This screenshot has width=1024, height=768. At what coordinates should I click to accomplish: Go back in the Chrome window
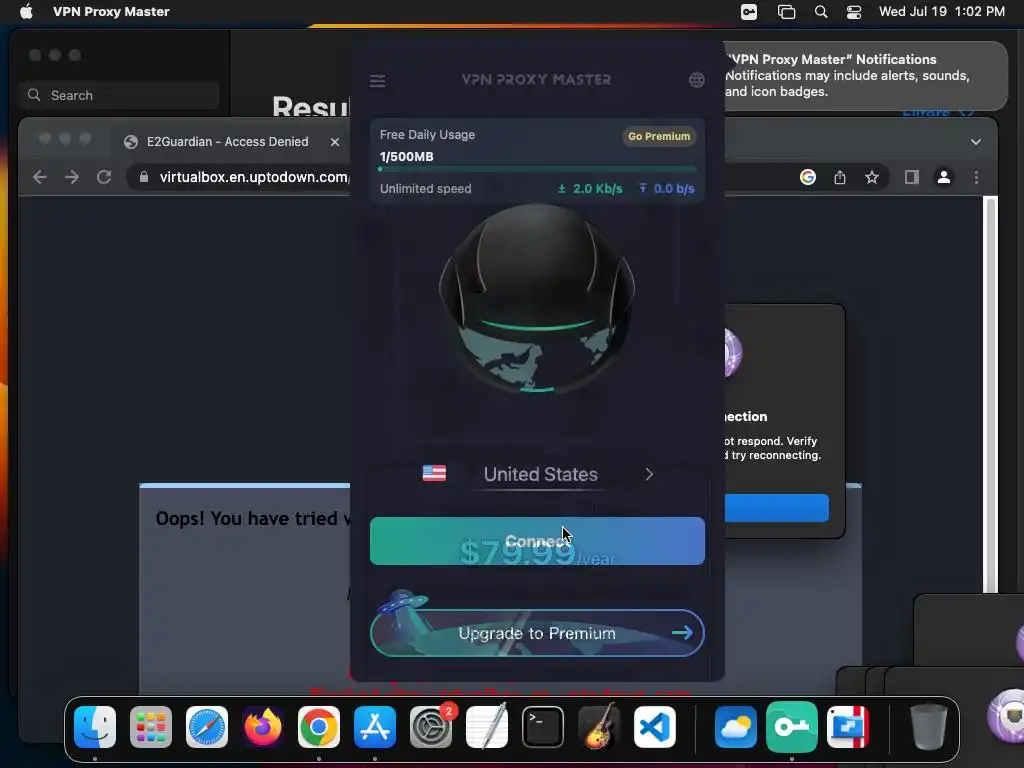pyautogui.click(x=40, y=177)
